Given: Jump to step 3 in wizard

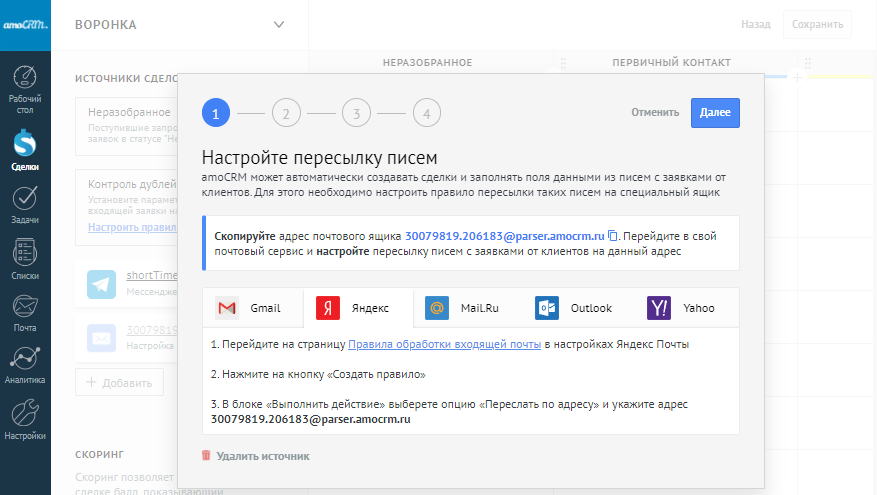Looking at the screenshot, I should (x=356, y=113).
